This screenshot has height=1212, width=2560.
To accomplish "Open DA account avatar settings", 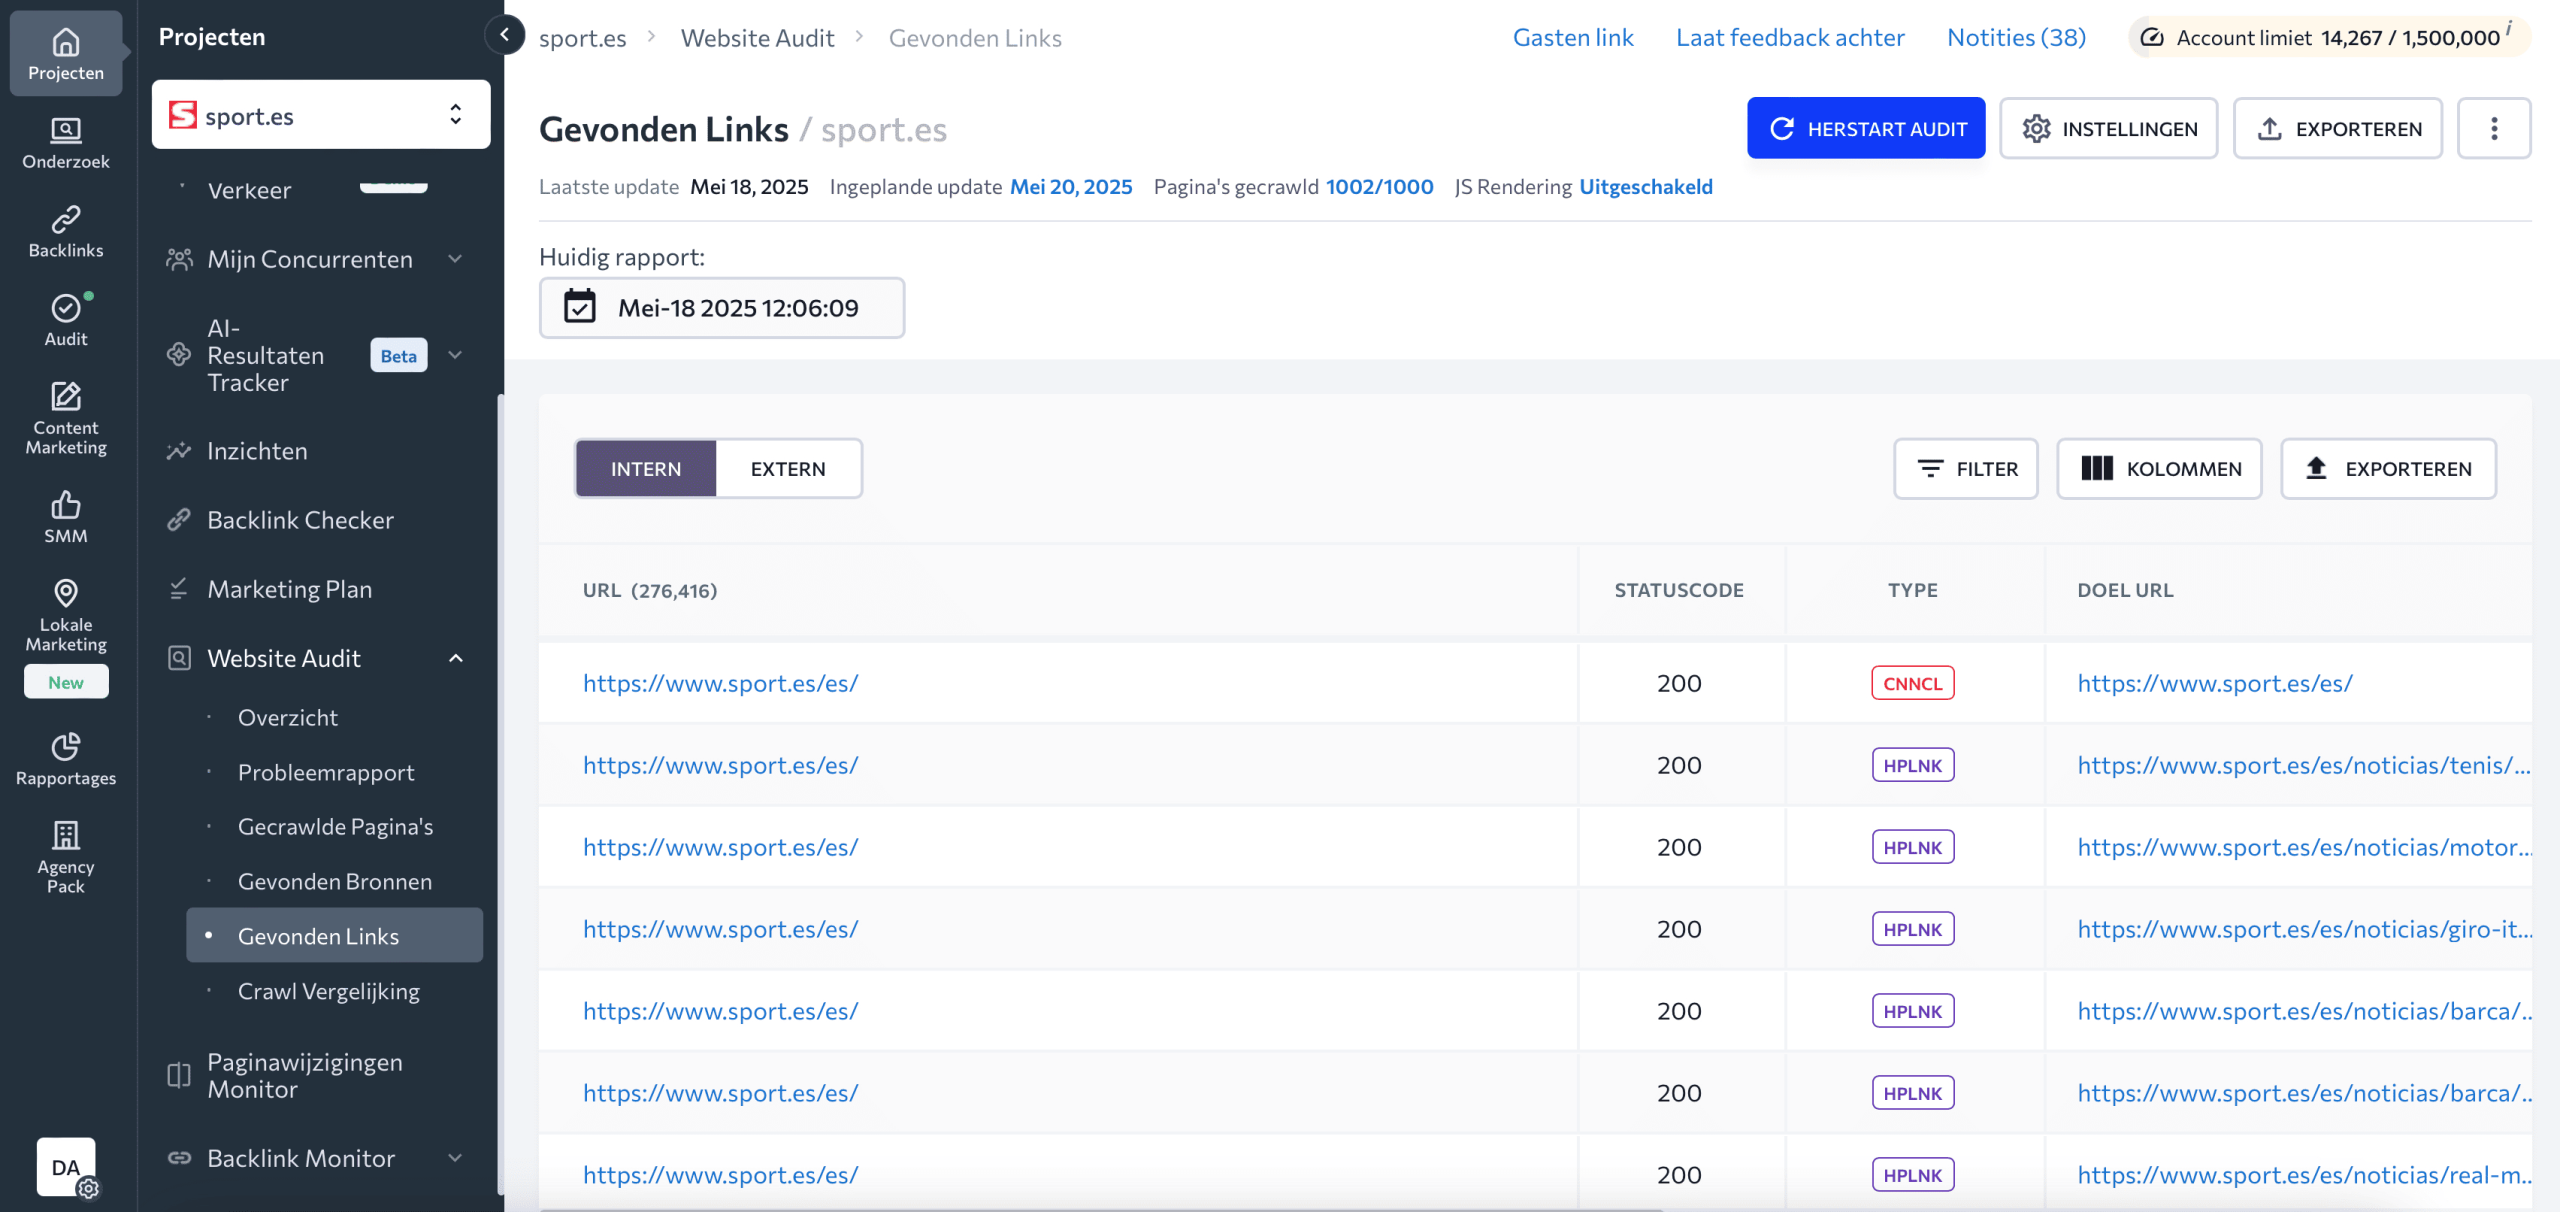I will pyautogui.click(x=66, y=1167).
